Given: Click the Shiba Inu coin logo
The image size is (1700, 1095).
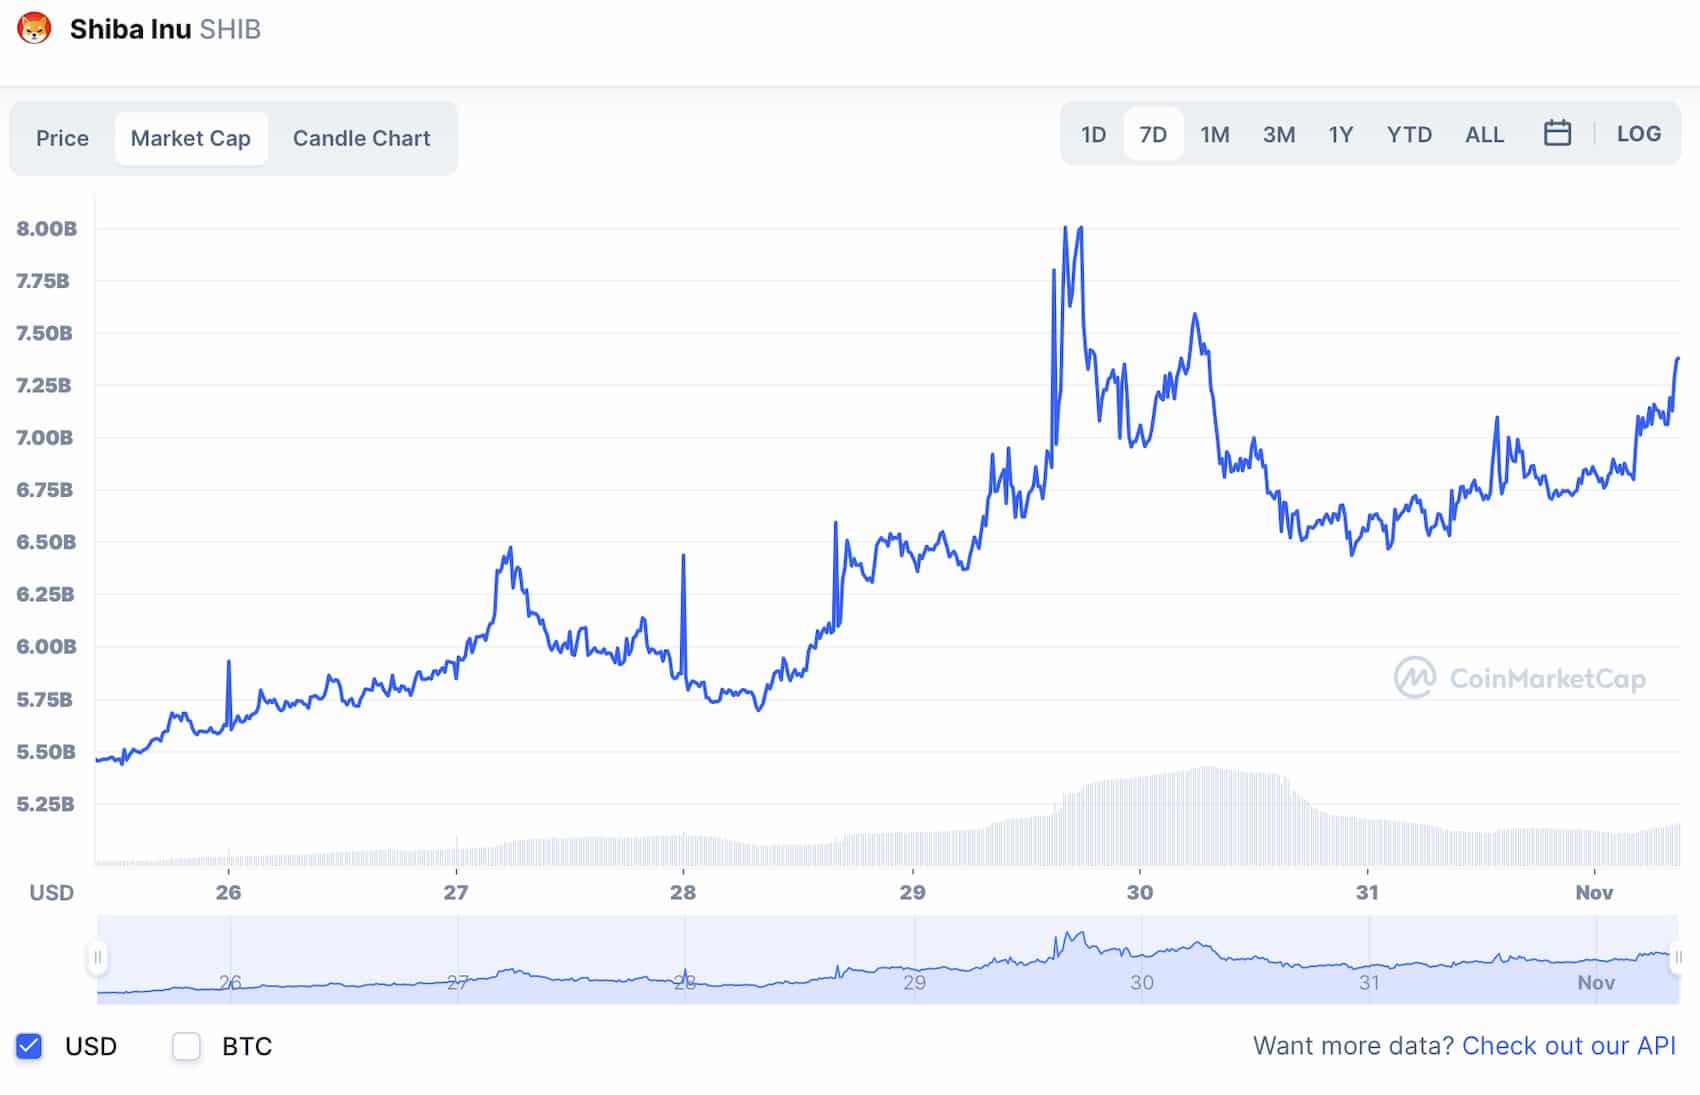Looking at the screenshot, I should pos(37,29).
